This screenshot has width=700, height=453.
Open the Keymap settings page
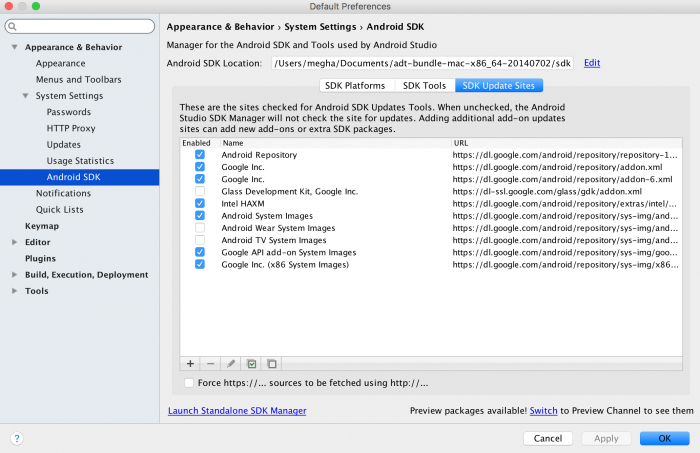(x=42, y=226)
